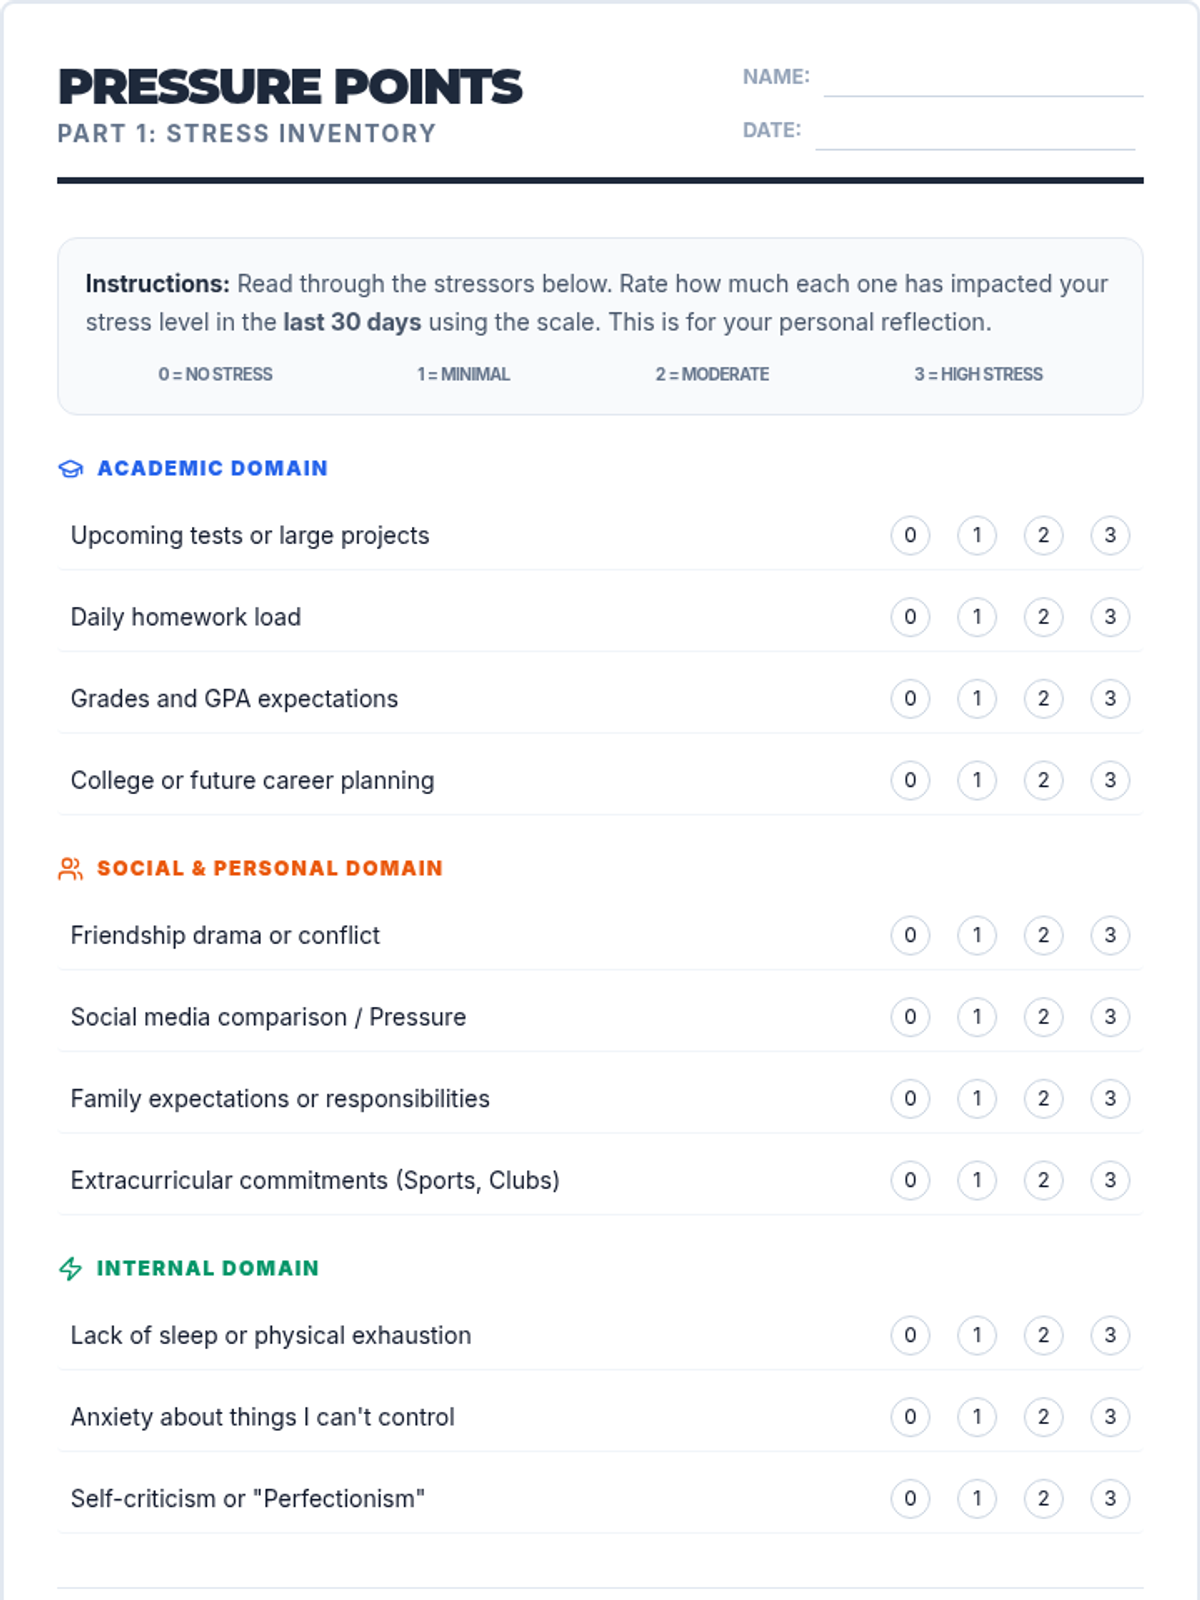The image size is (1200, 1600).
Task: Click the Academic Domain graduation cap icon
Action: pyautogui.click(x=71, y=469)
